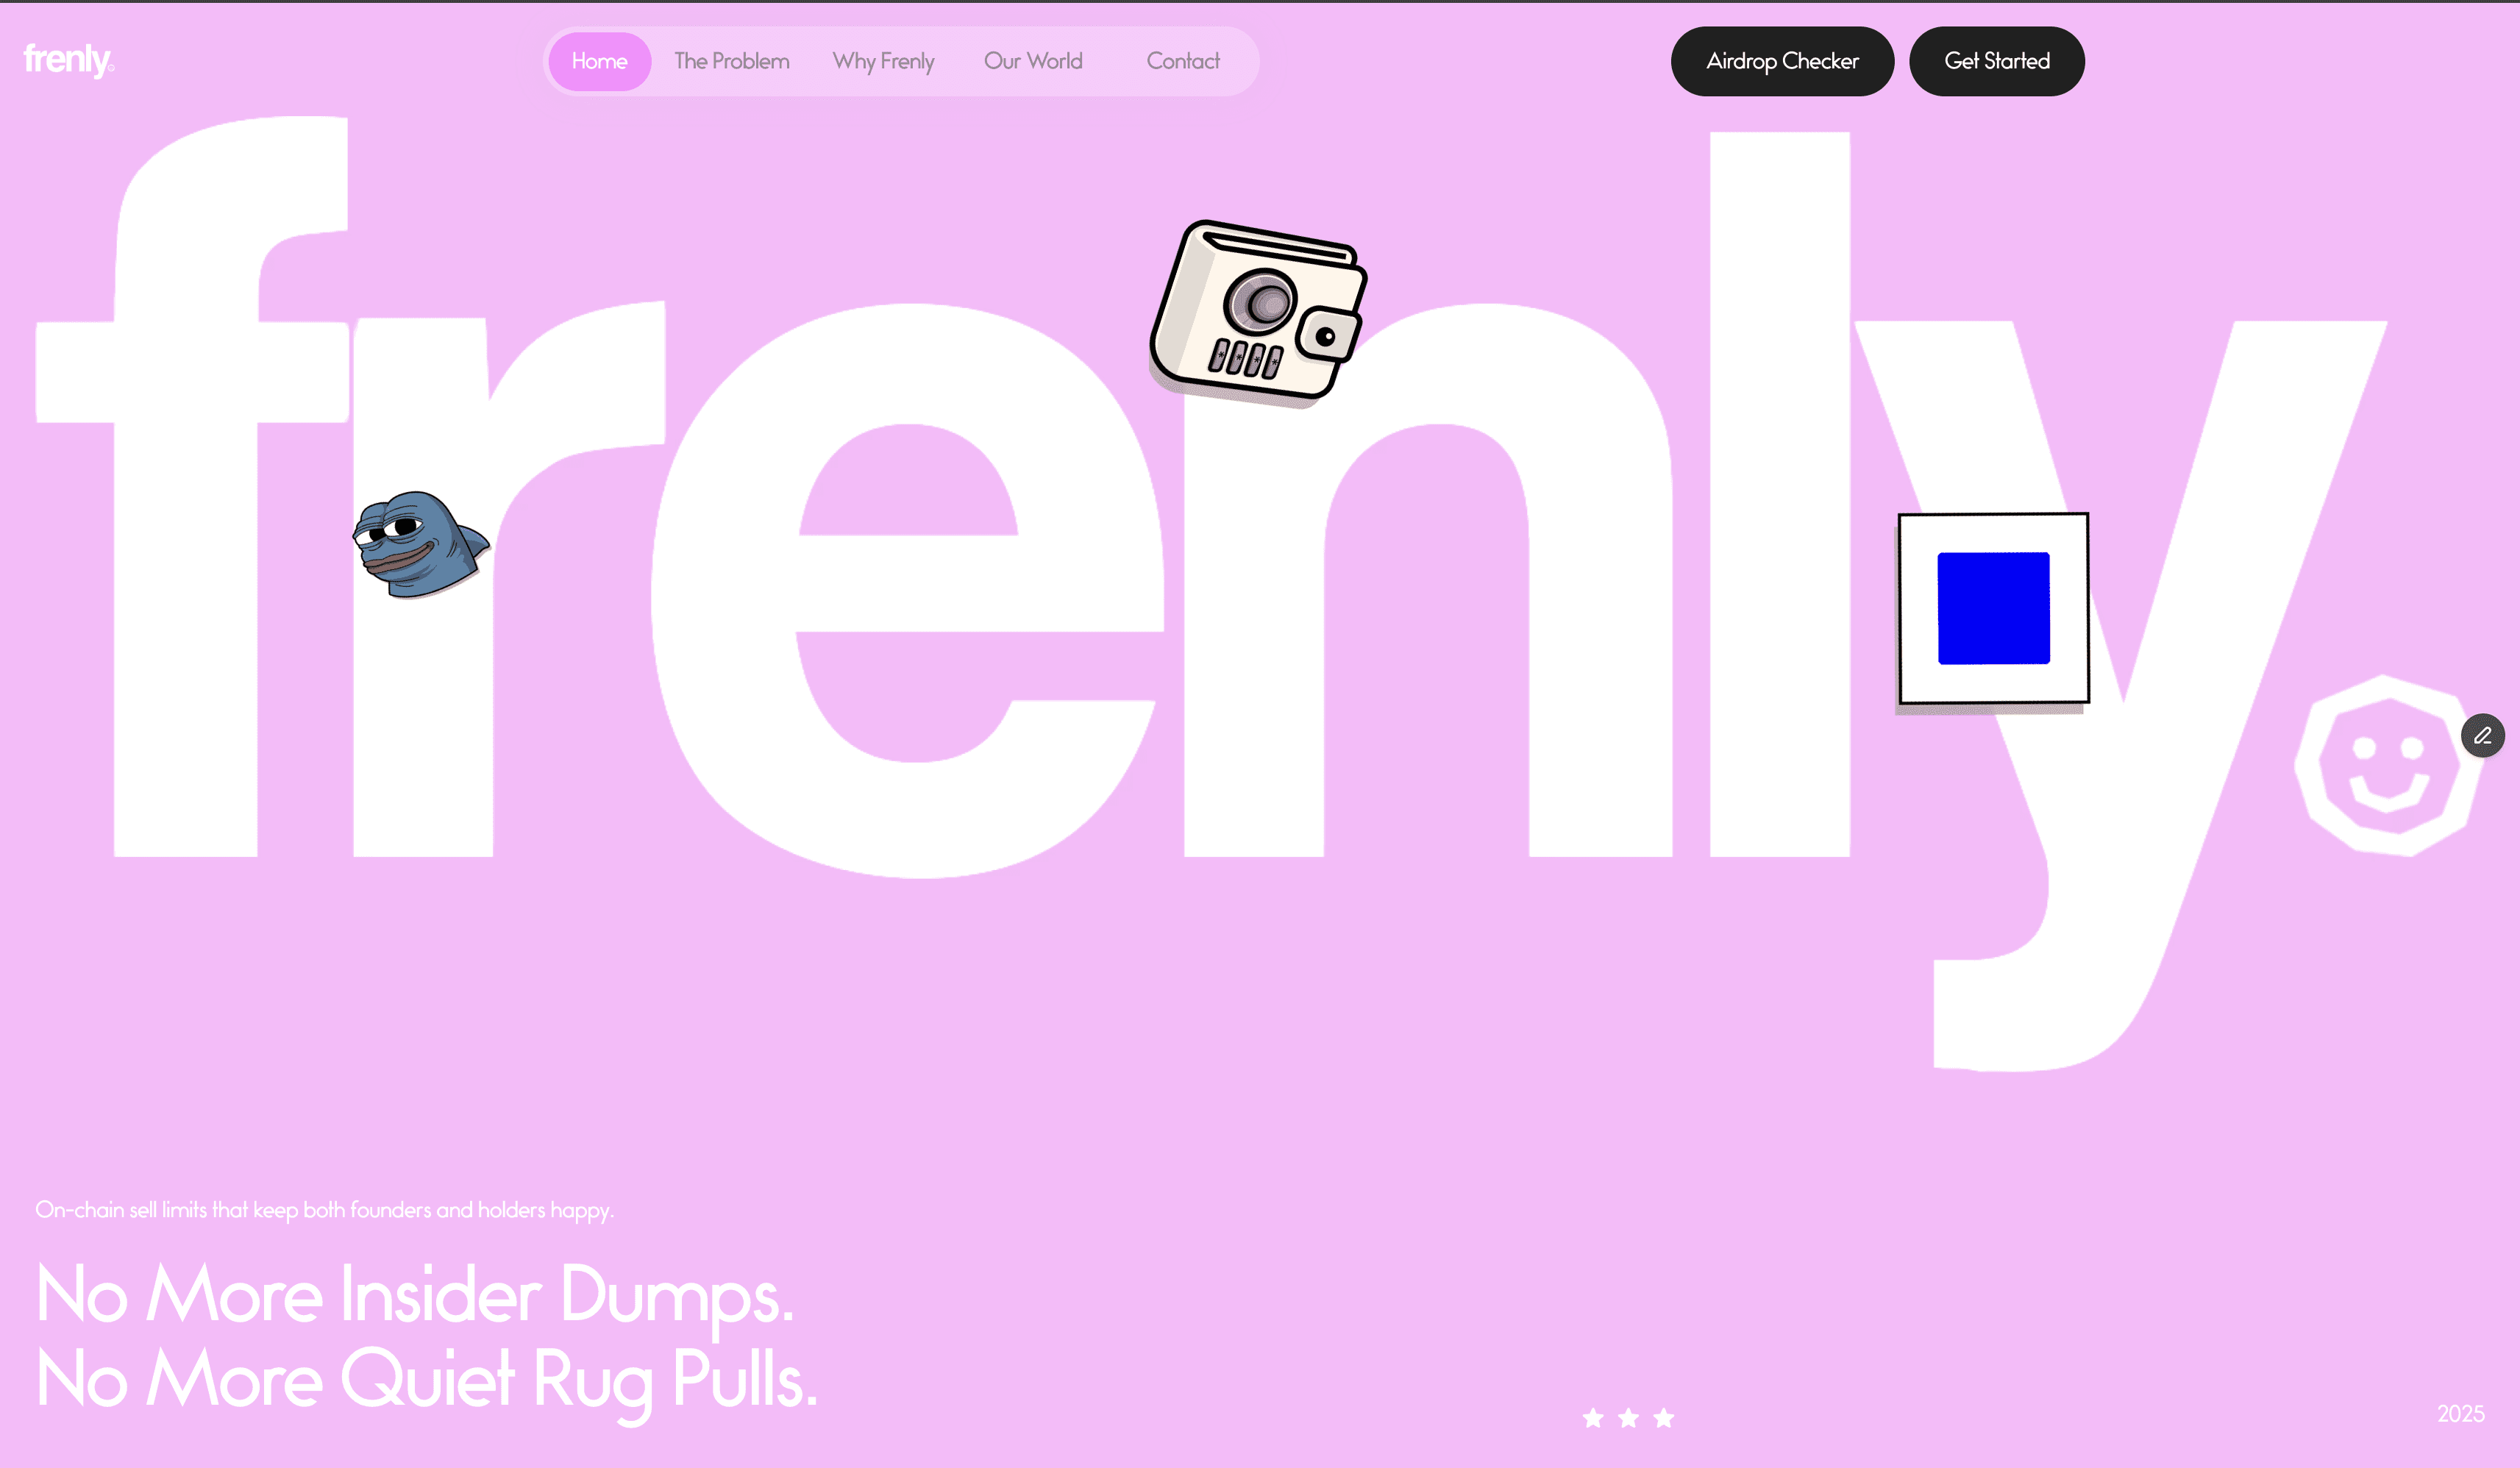
Task: Click the on-chain sell limits tagline
Action: (x=325, y=1210)
